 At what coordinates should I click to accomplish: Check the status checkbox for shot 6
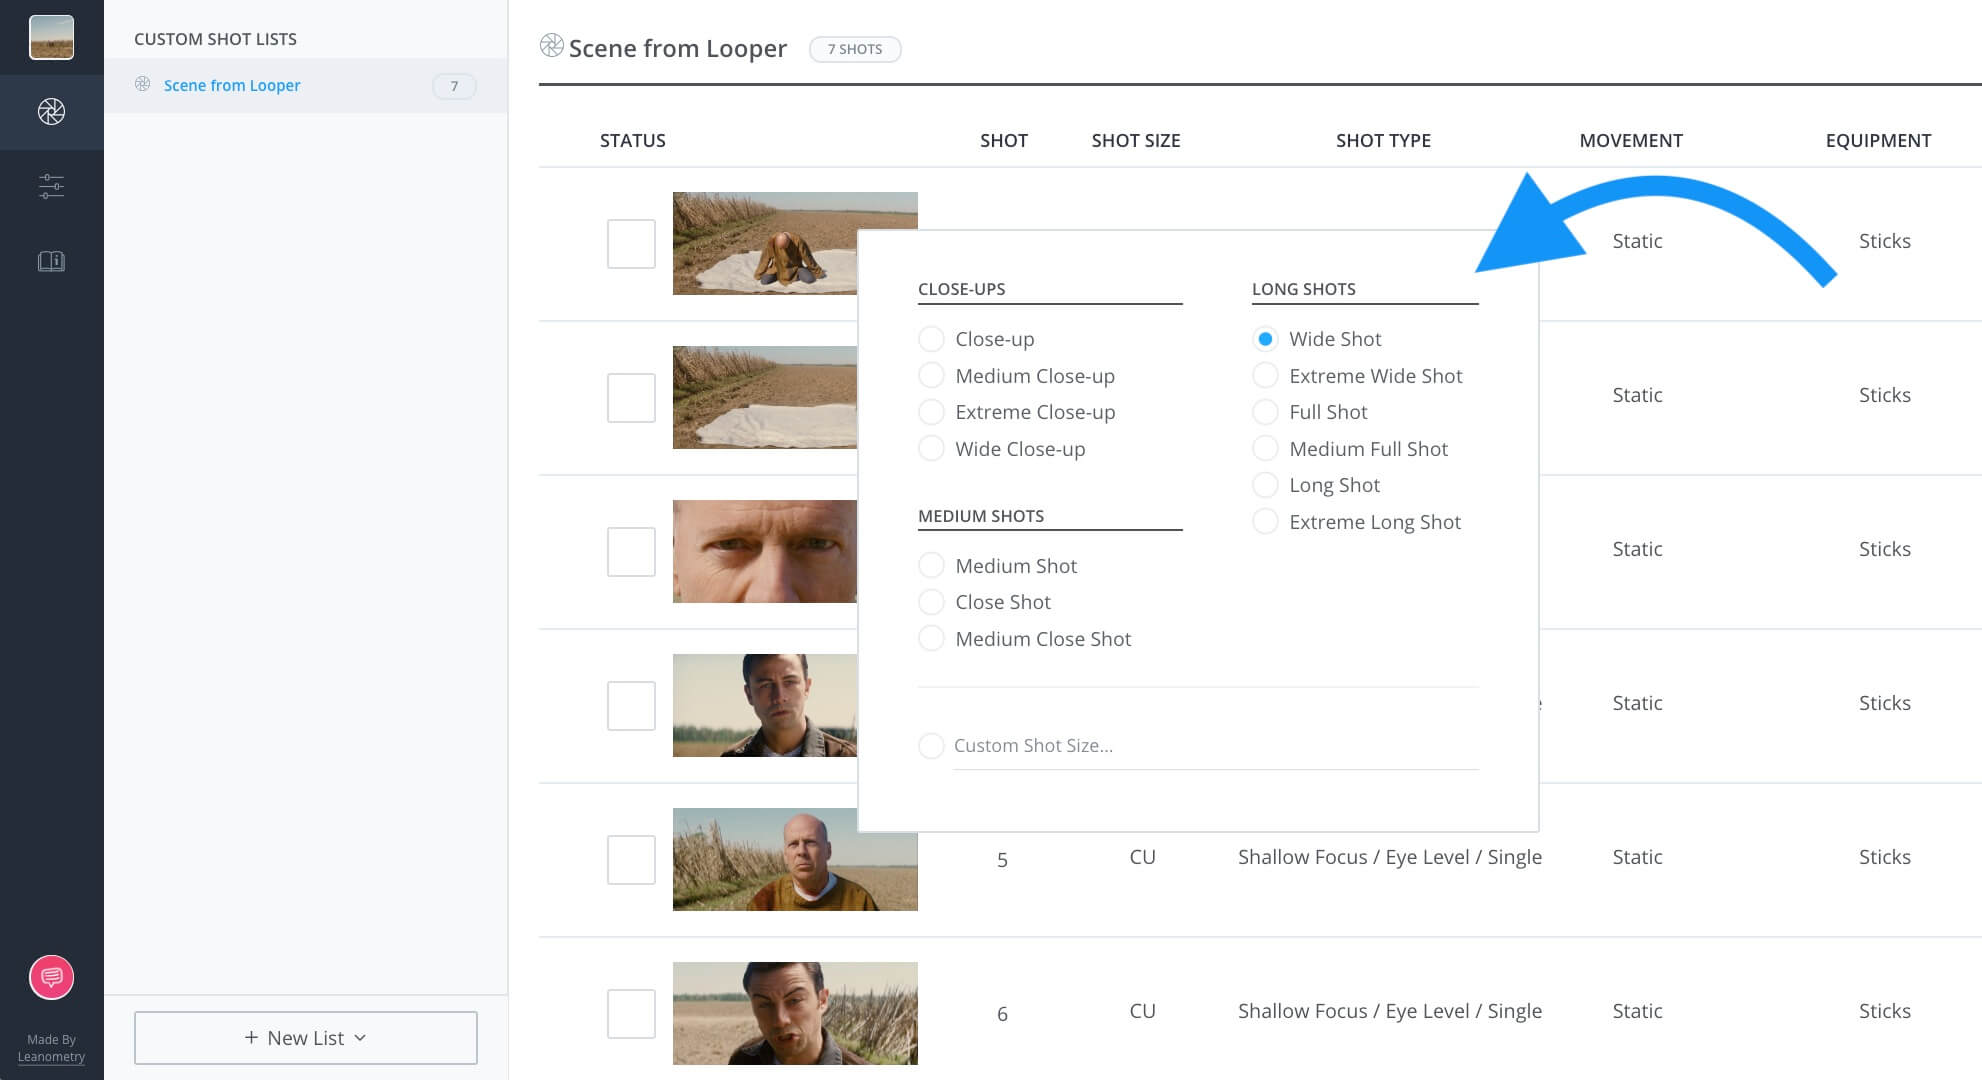[631, 1013]
